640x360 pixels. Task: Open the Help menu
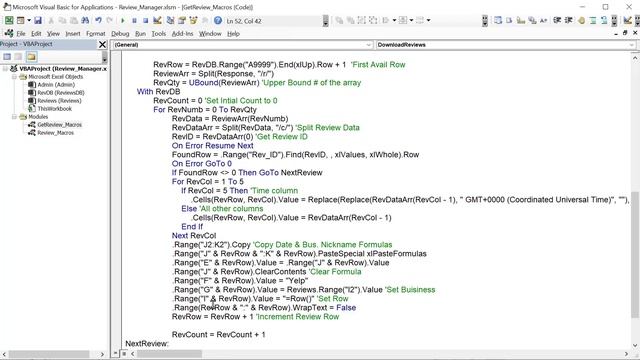click(233, 34)
